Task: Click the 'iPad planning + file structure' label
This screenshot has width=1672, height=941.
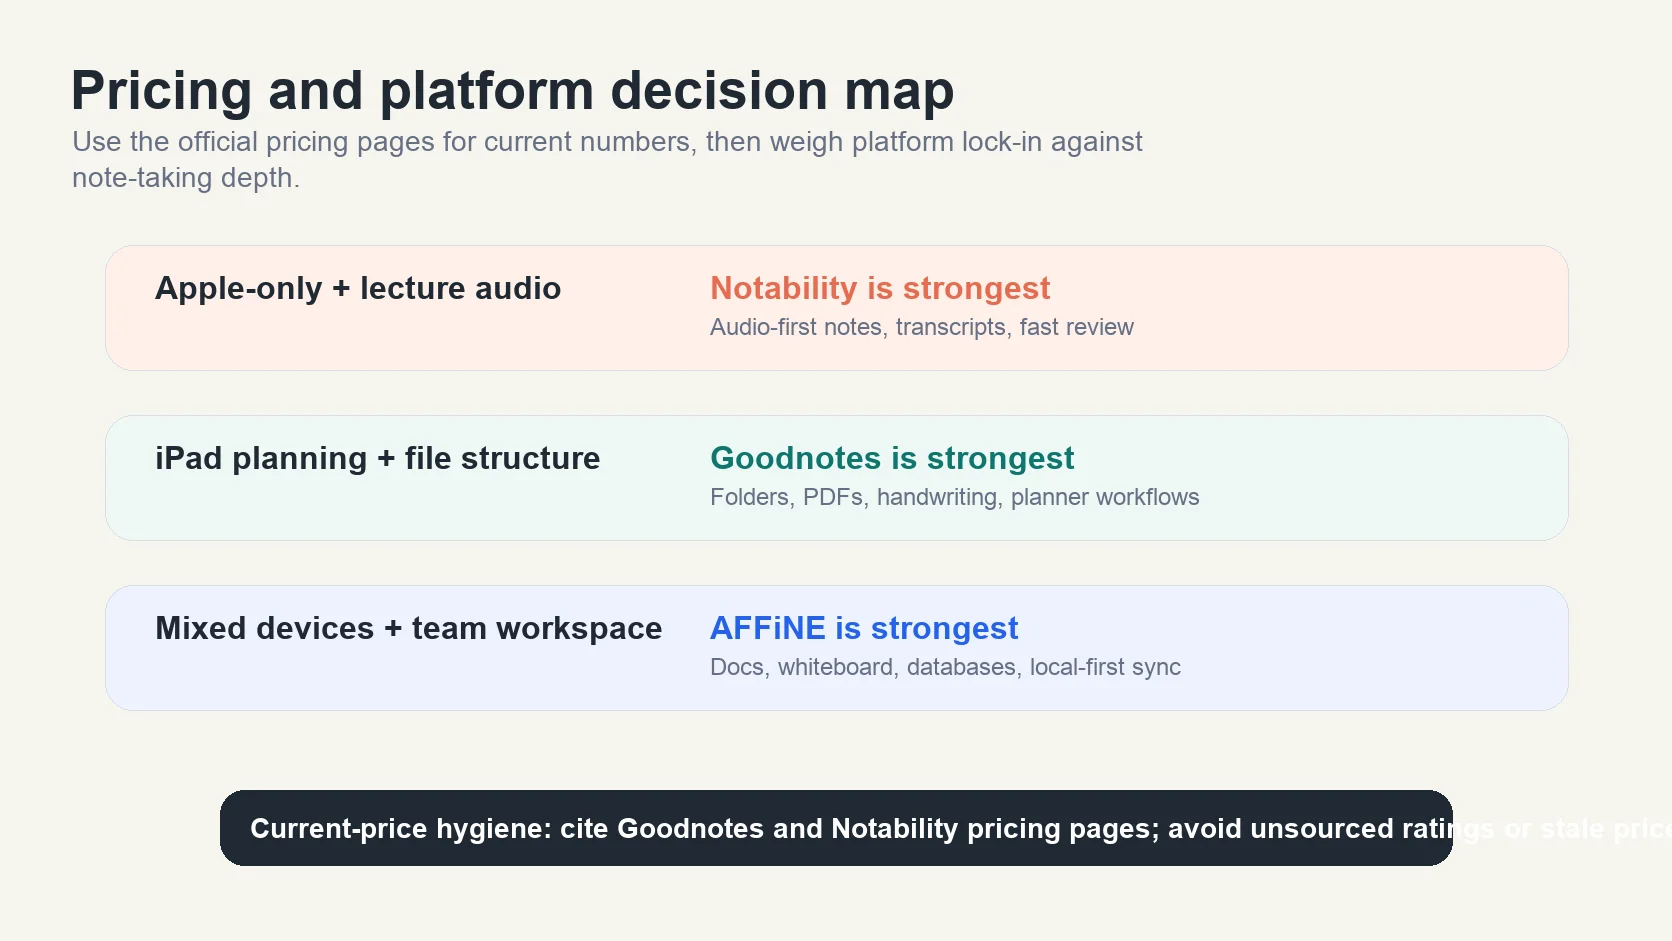Action: (378, 458)
